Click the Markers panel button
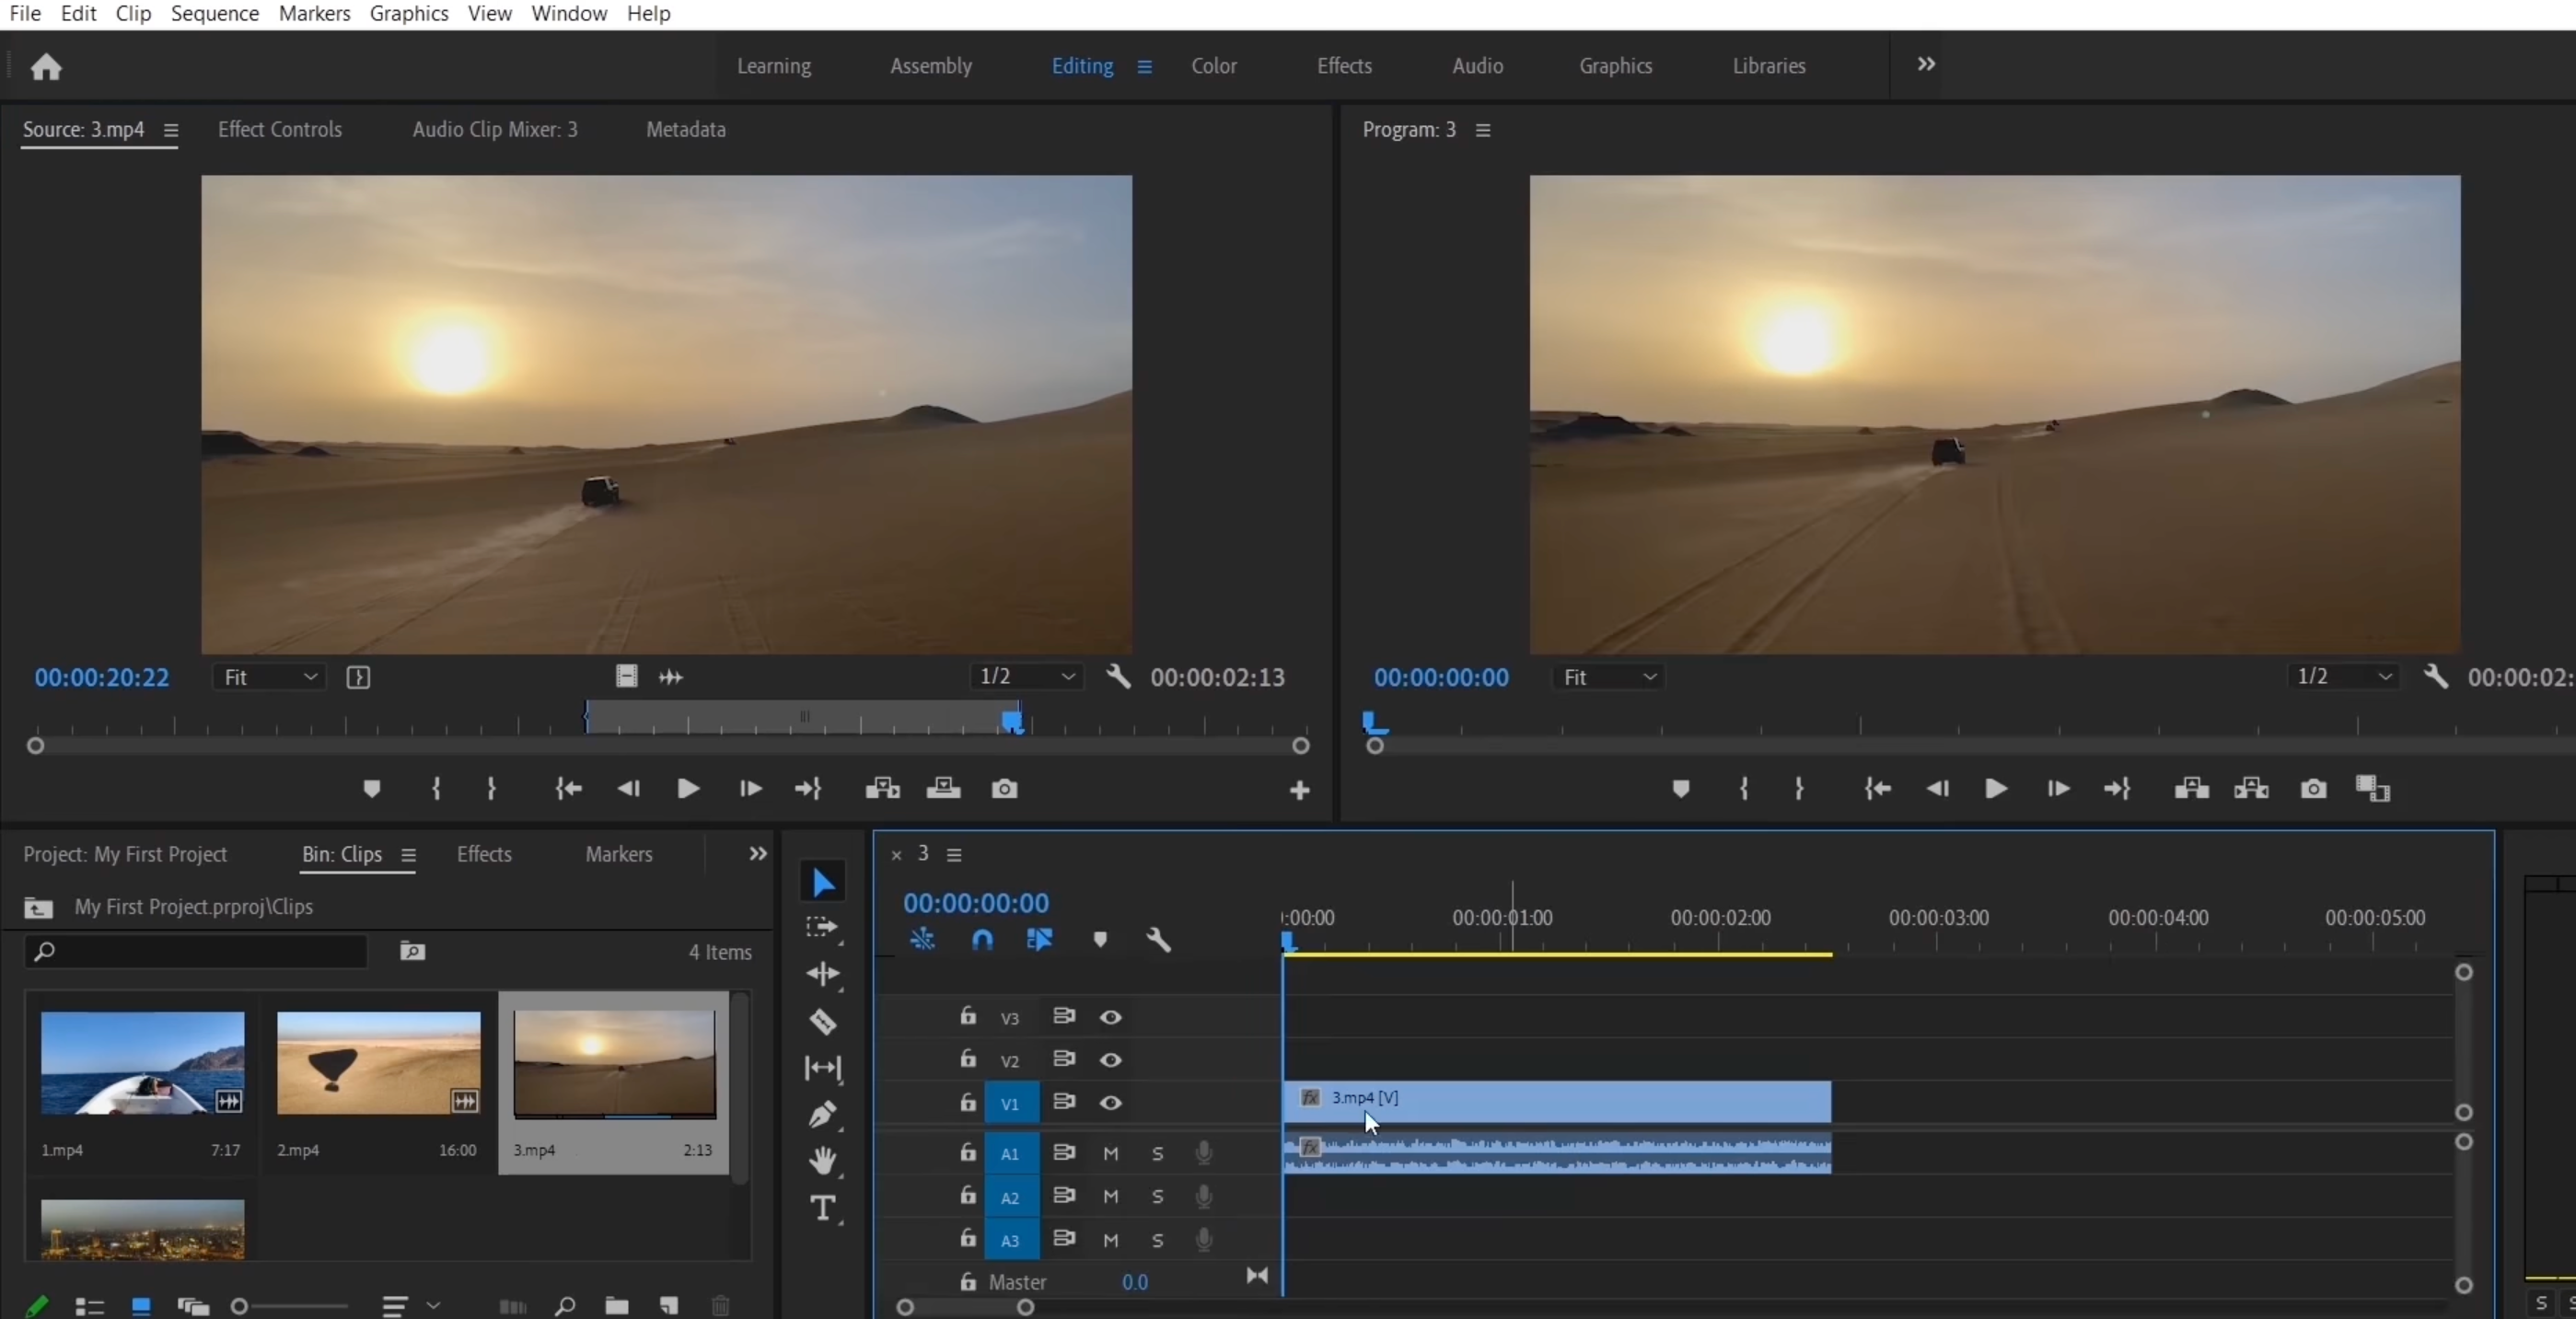The height and width of the screenshot is (1319, 2576). tap(620, 855)
